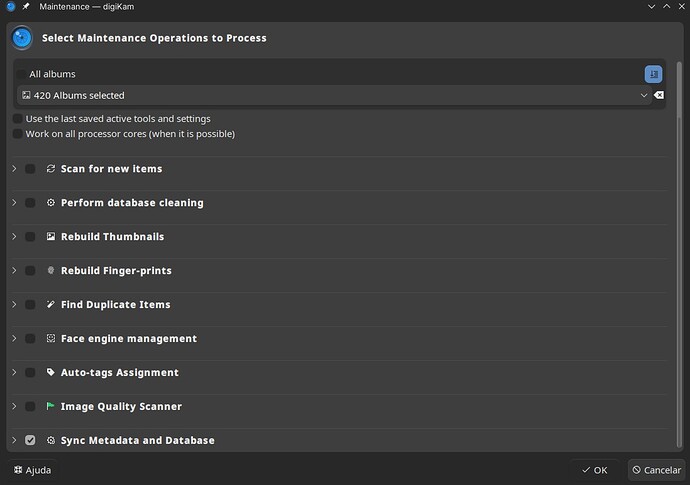Screen dimensions: 690x485
Task: Click the Rebuild Finger-prints label
Action: pos(116,270)
